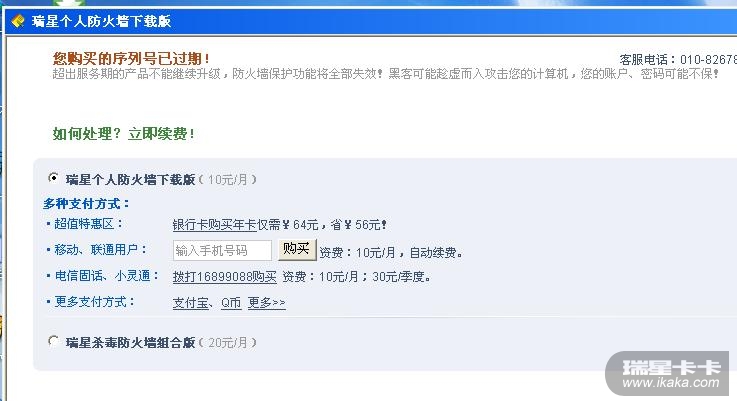
Task: Click the 瑞星个人防火墙下载版 option label
Action: point(130,180)
